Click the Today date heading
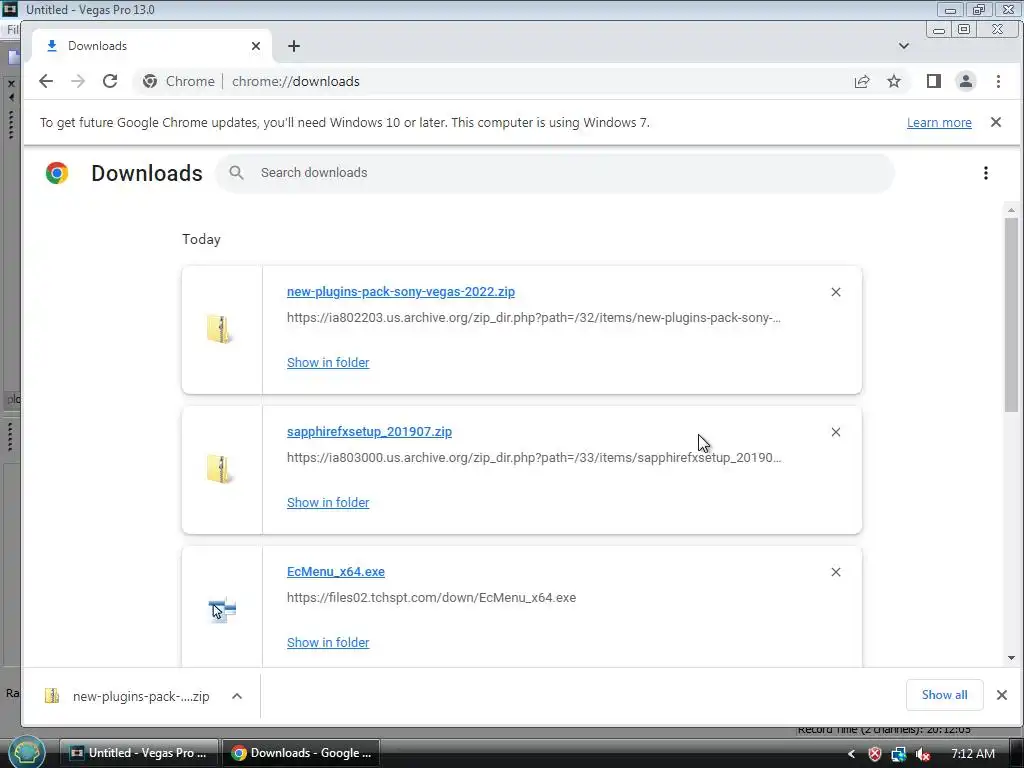This screenshot has width=1024, height=768. tap(201, 239)
